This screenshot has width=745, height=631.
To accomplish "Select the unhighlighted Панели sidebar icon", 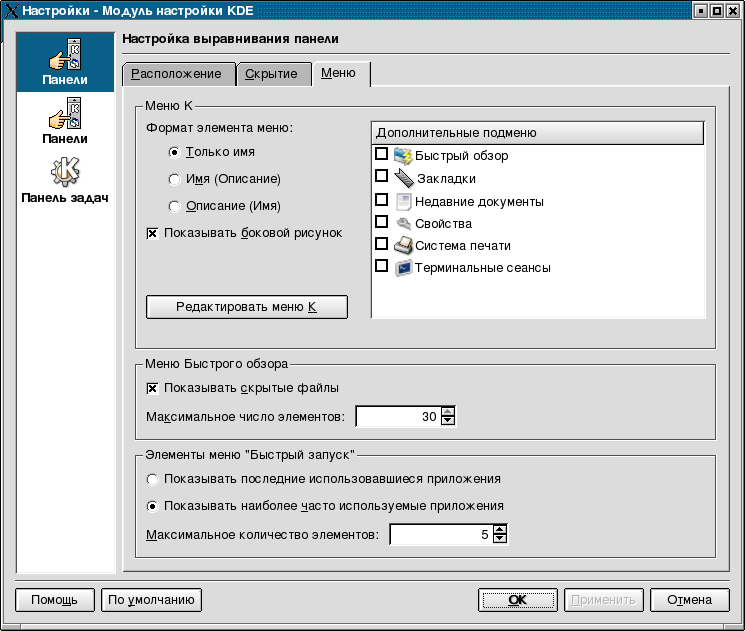I will tap(65, 114).
